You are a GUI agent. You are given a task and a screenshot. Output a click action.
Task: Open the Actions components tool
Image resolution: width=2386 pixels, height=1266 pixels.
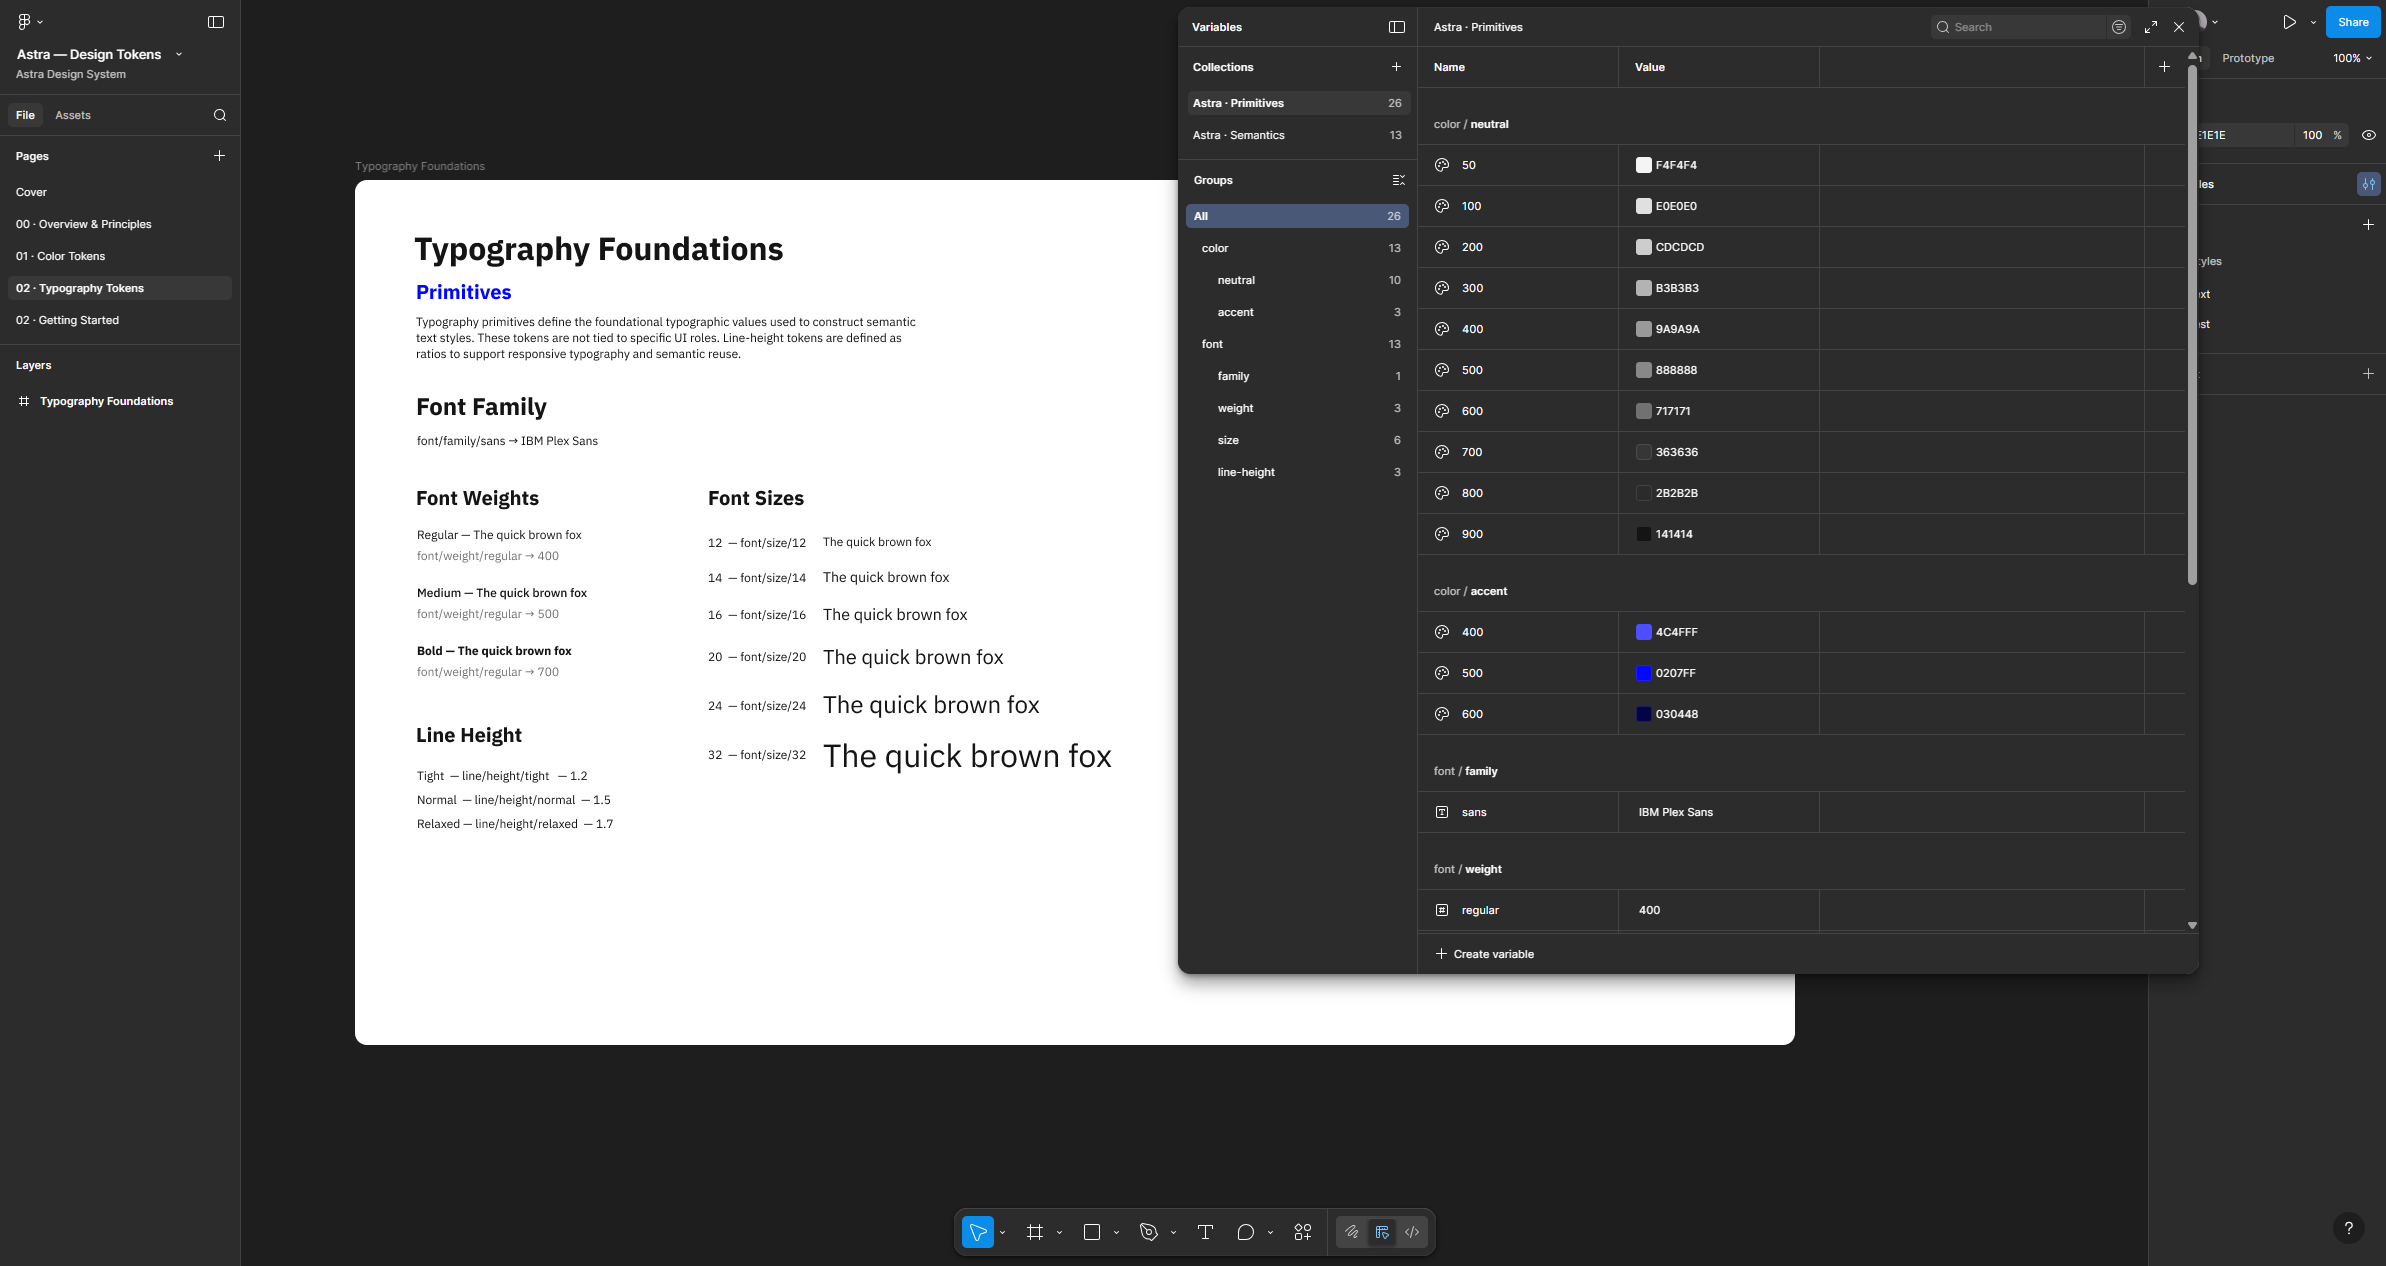coord(1303,1232)
